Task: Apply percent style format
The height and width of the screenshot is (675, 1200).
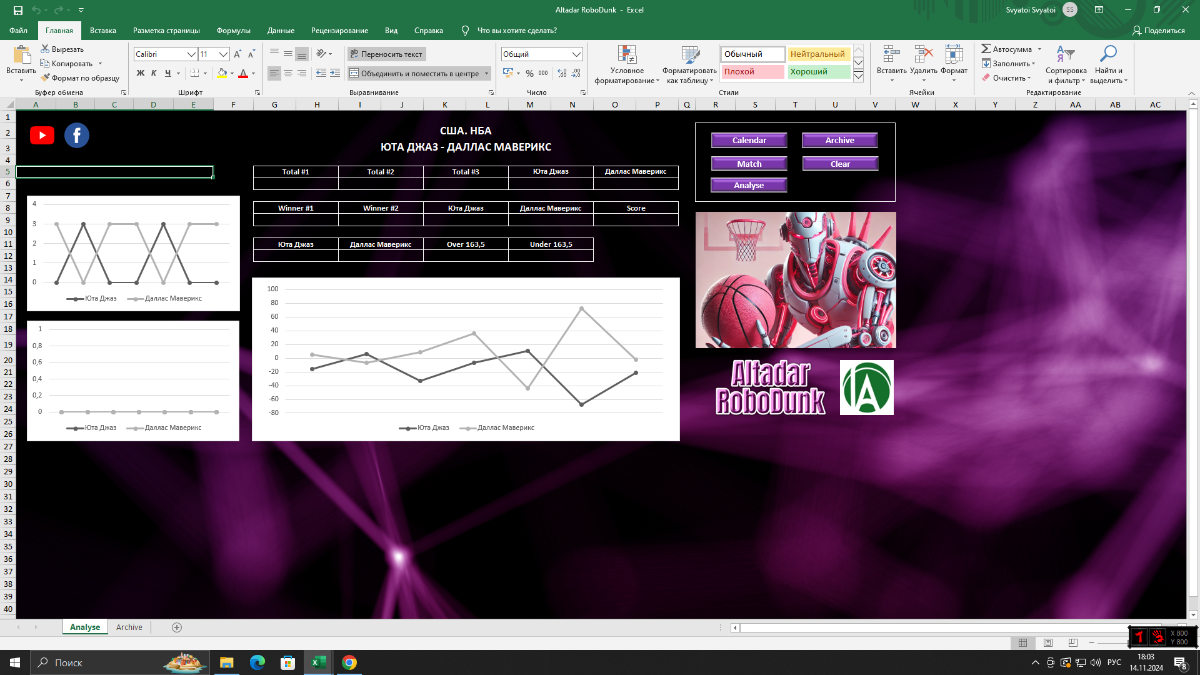Action: [530, 73]
